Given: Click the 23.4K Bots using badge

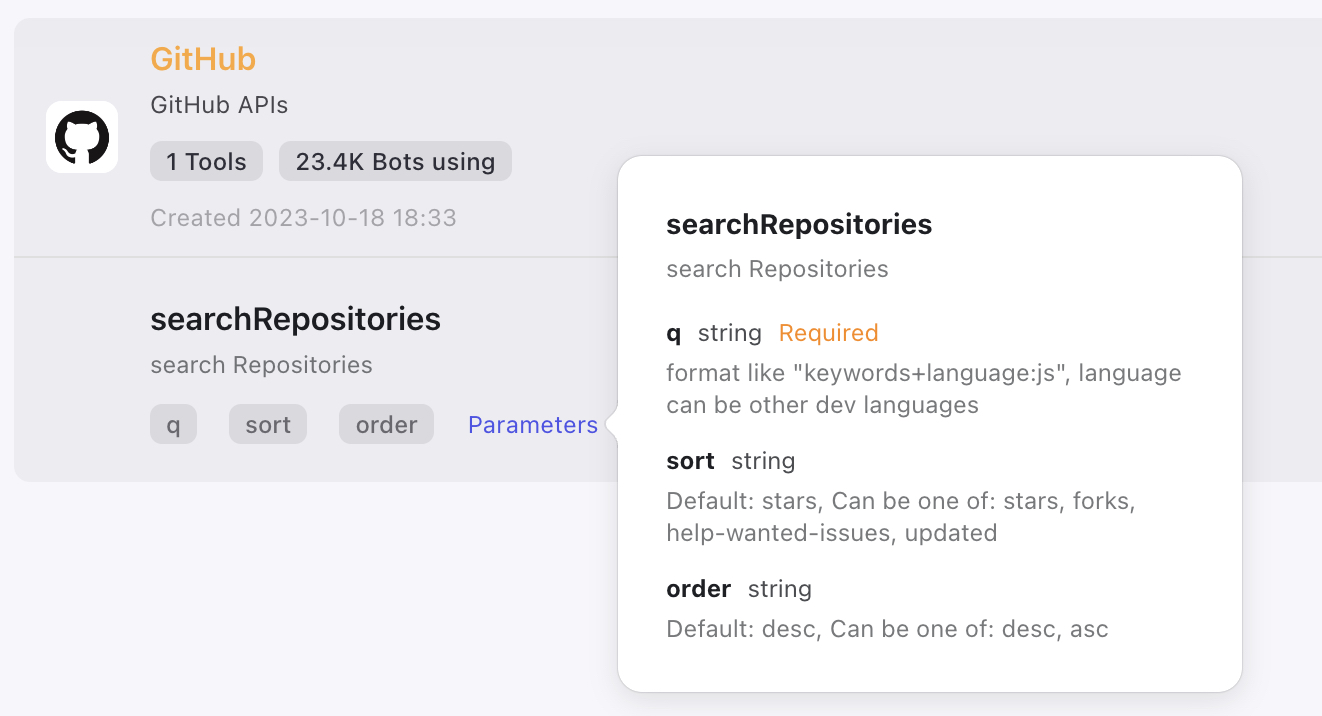Looking at the screenshot, I should [x=395, y=161].
